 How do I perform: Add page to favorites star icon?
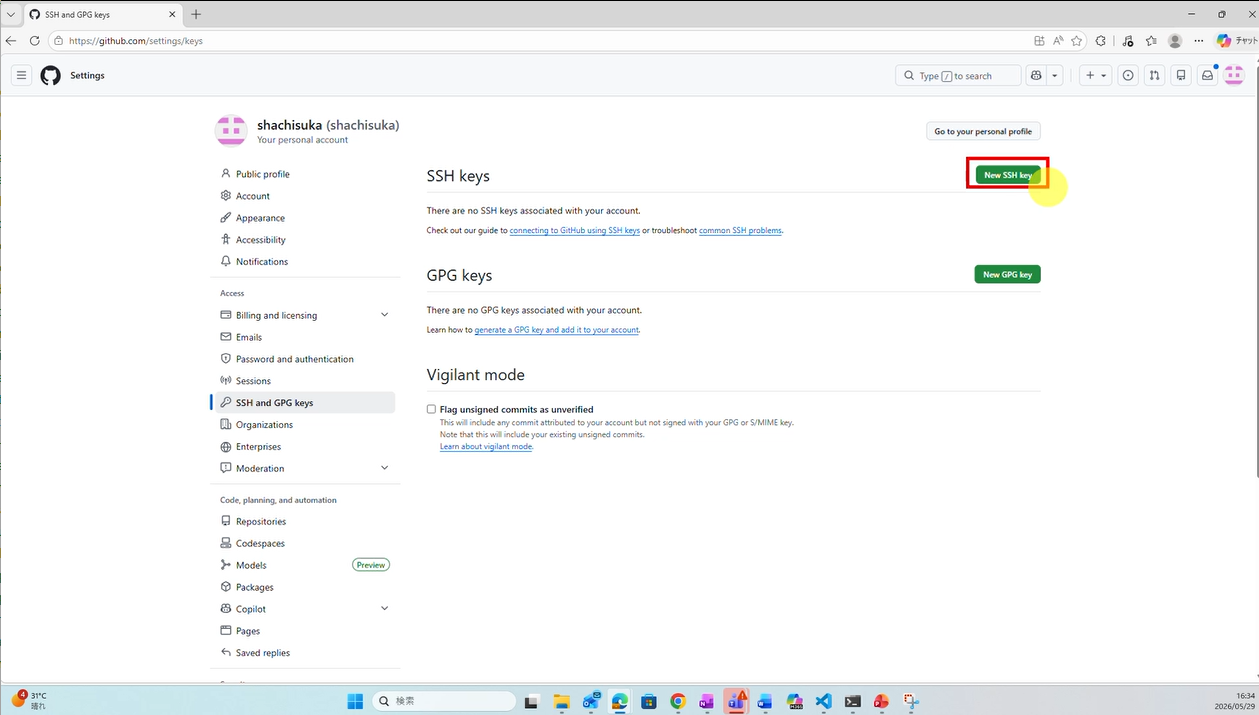(x=1076, y=41)
